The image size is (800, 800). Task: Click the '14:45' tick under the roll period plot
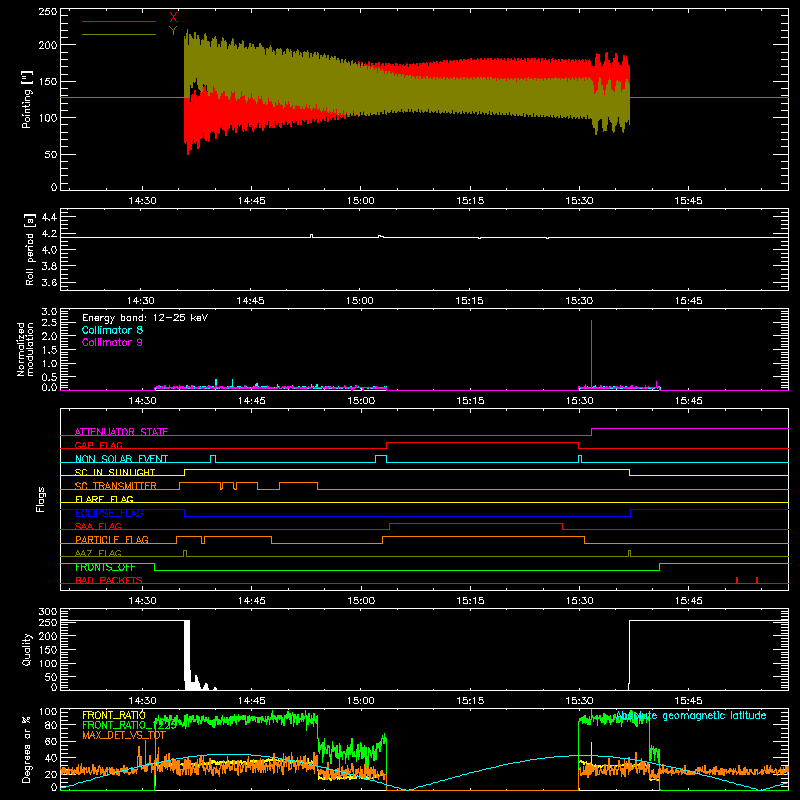pyautogui.click(x=251, y=301)
